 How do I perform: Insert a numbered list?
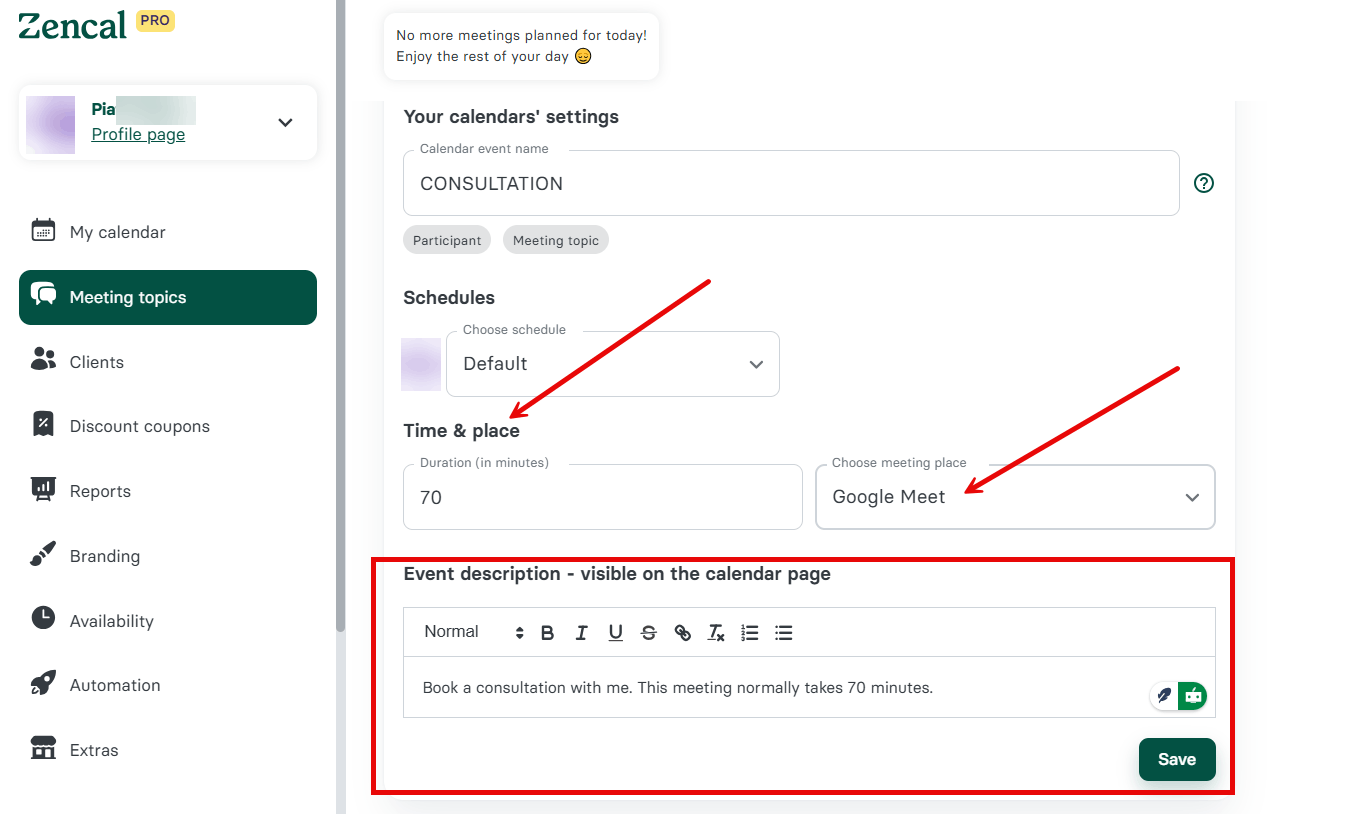click(750, 633)
